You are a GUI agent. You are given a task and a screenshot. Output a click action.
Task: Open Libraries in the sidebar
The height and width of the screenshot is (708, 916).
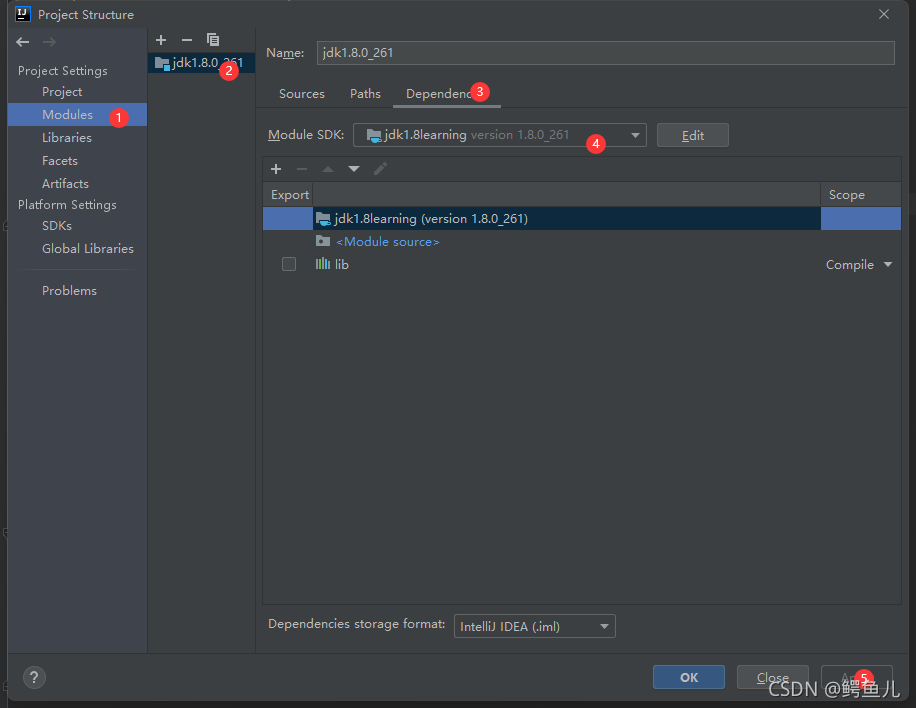pos(67,138)
